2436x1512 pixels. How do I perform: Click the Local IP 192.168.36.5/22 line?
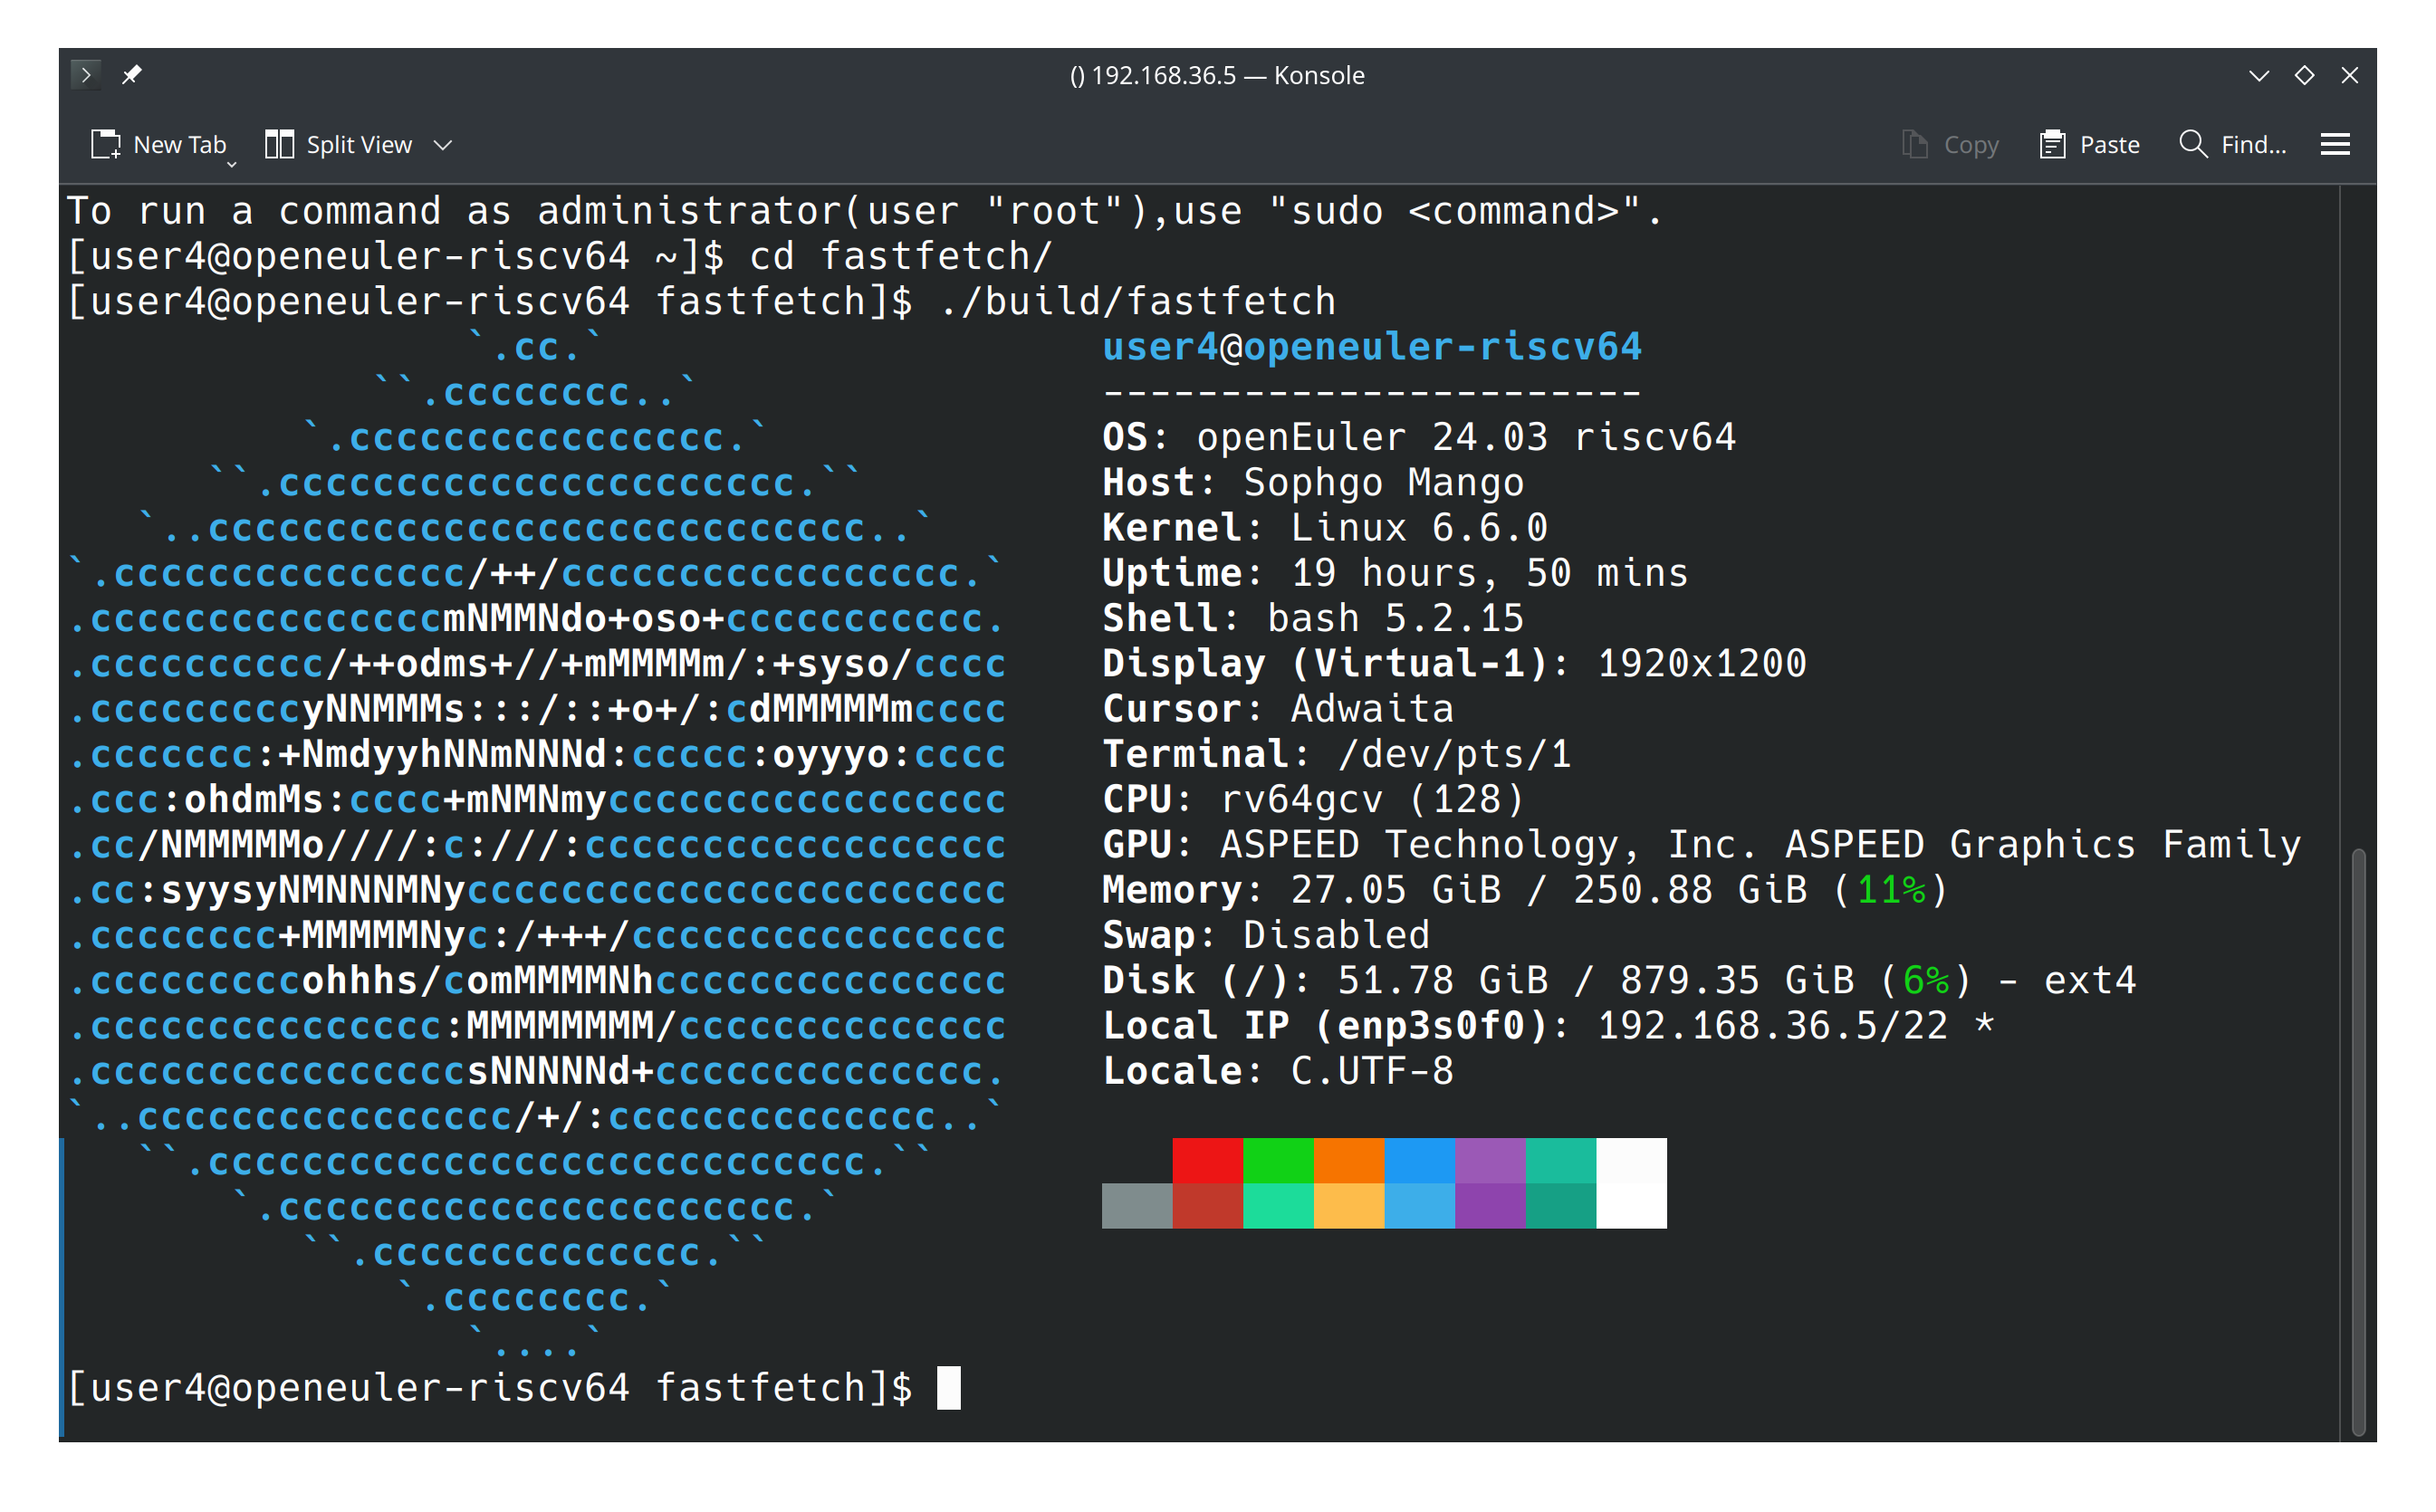(1548, 1025)
